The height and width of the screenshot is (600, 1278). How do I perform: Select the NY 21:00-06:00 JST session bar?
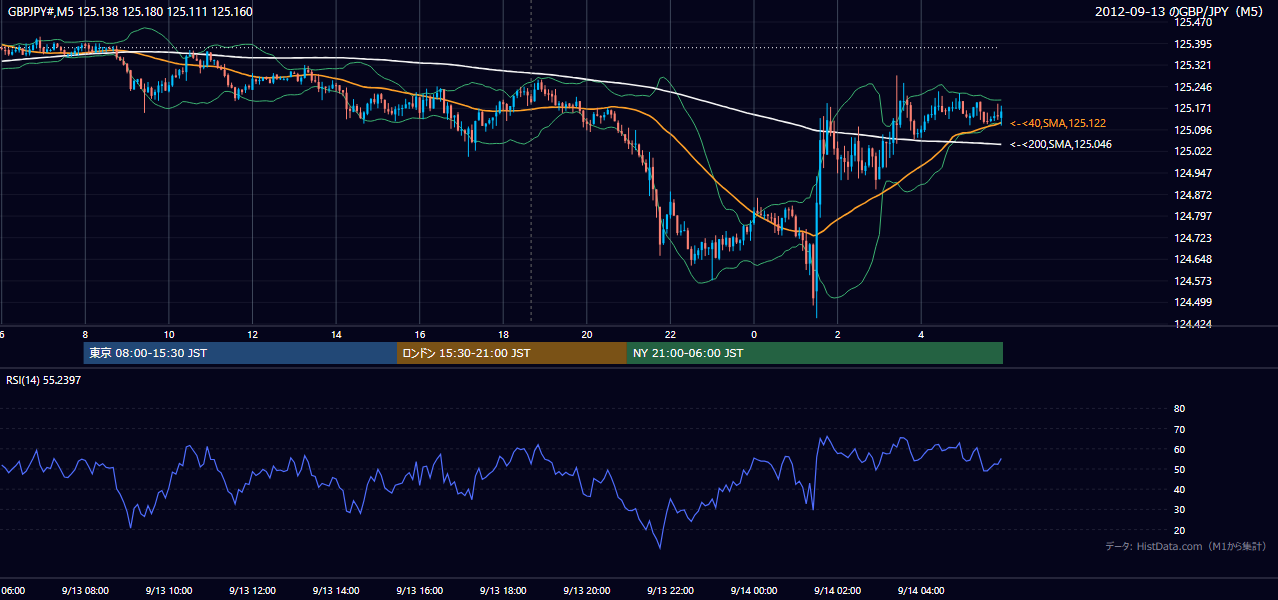[x=815, y=353]
